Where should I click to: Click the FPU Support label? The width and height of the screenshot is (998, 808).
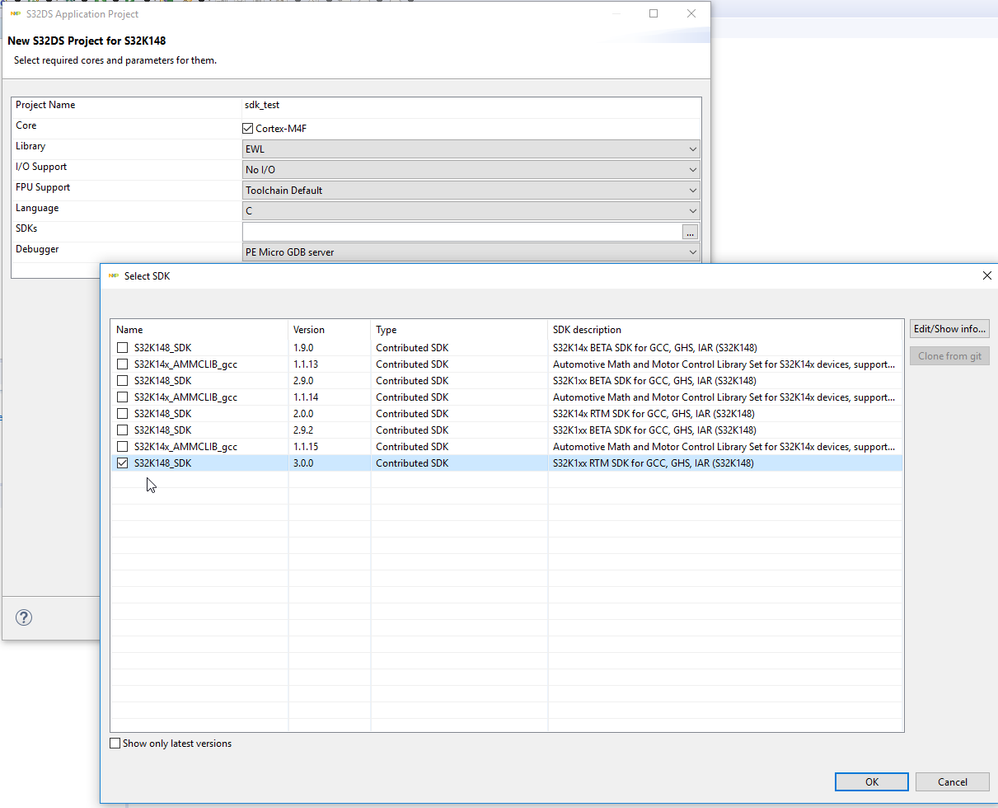point(43,187)
